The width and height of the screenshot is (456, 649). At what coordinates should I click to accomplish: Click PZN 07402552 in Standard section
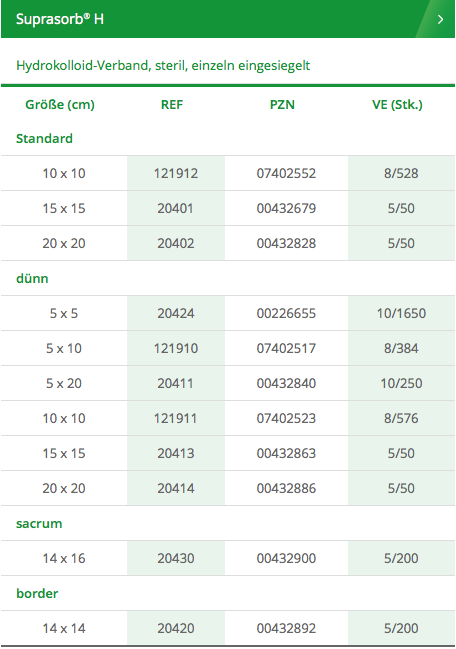coord(286,173)
